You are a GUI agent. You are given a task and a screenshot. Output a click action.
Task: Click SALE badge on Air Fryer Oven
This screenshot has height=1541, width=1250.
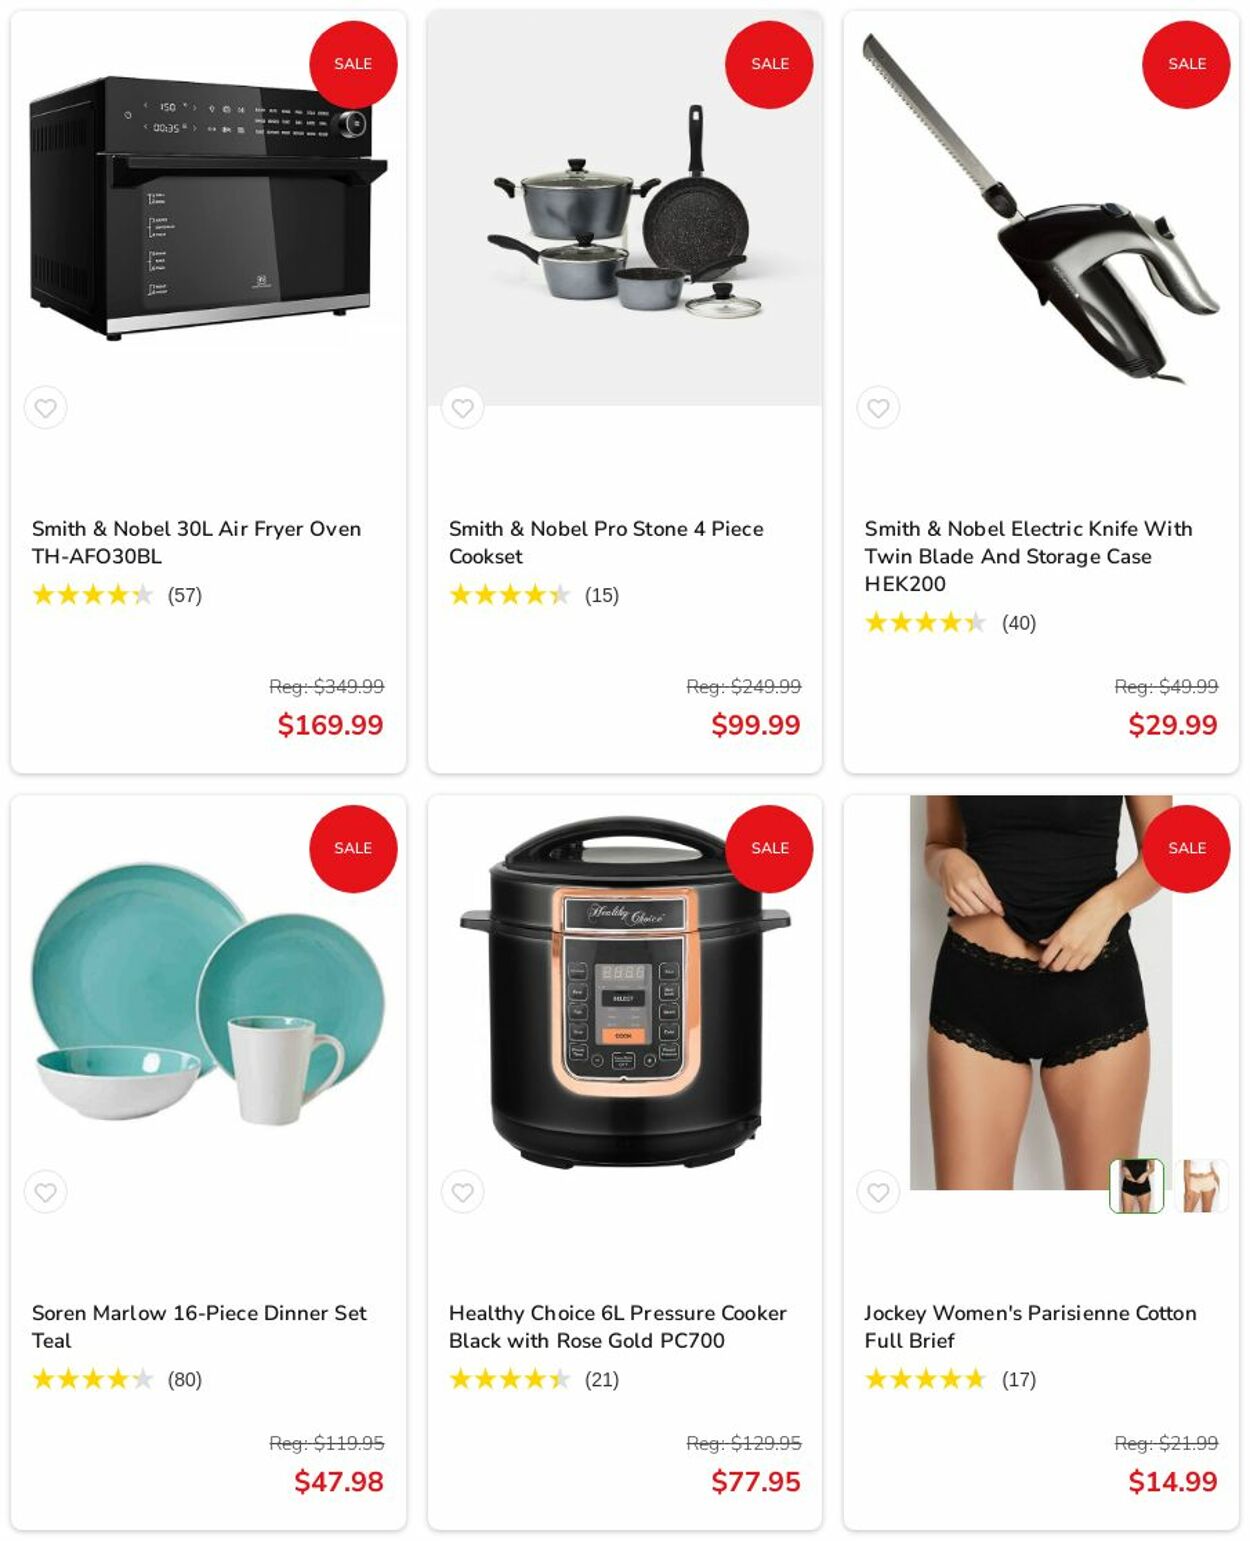353,64
